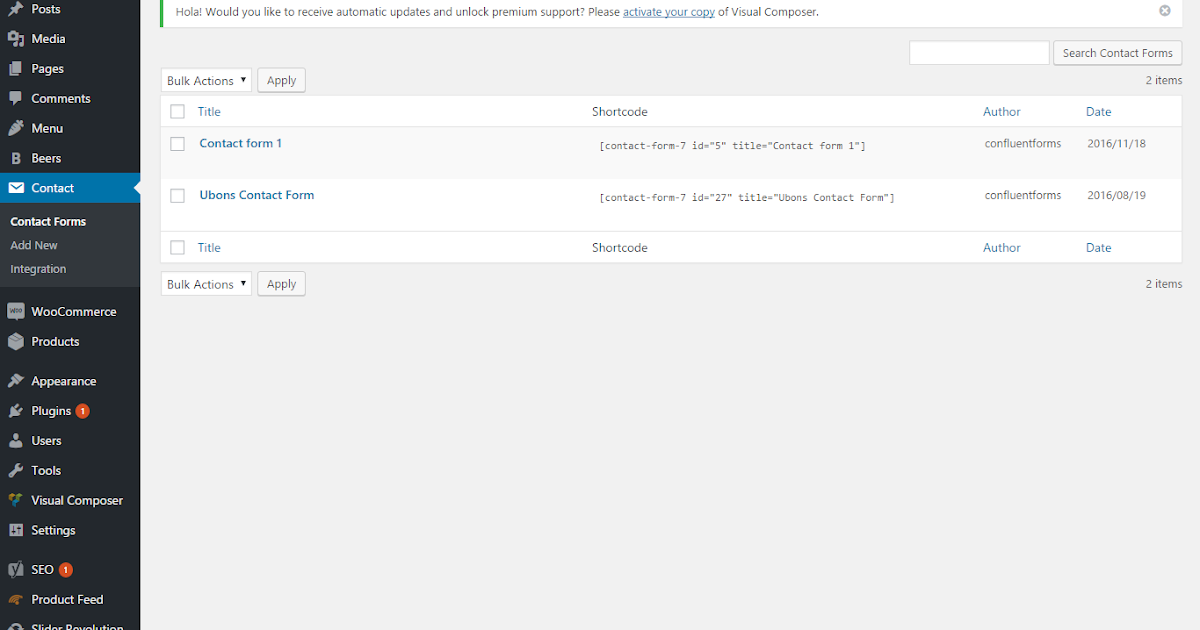Click inside the search input field

pyautogui.click(x=978, y=52)
